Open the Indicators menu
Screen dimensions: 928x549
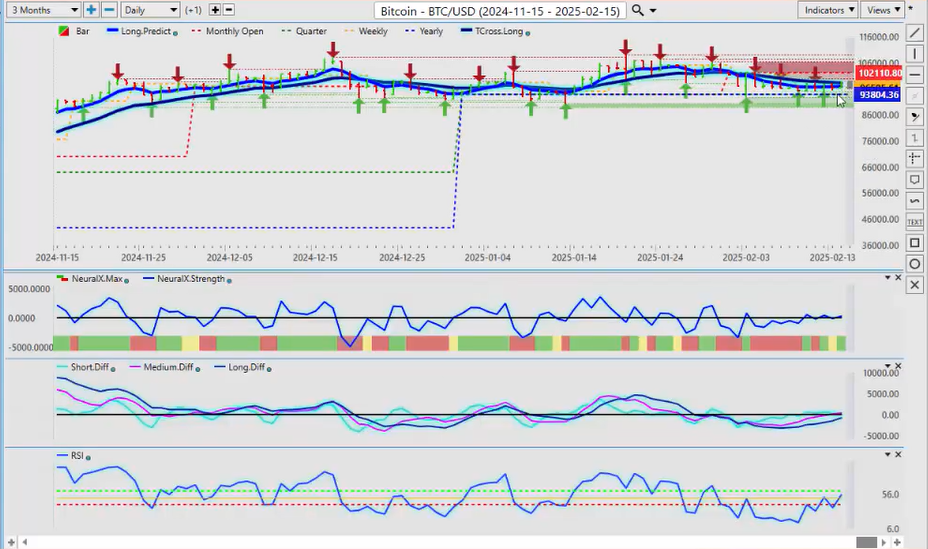[829, 10]
